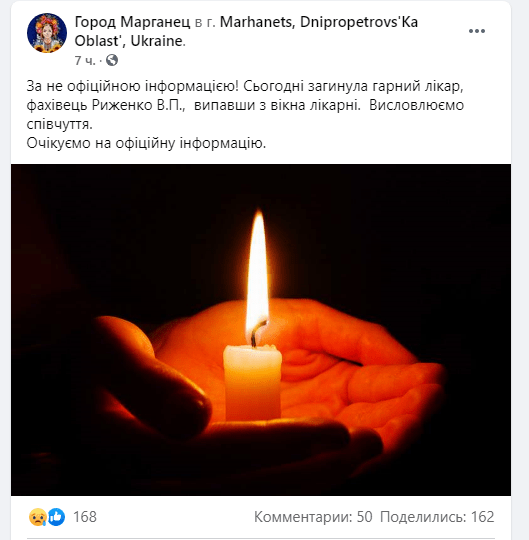Image resolution: width=529 pixels, height=540 pixels.
Task: Open 'Комментарии: 50' comments list
Action: point(313,517)
